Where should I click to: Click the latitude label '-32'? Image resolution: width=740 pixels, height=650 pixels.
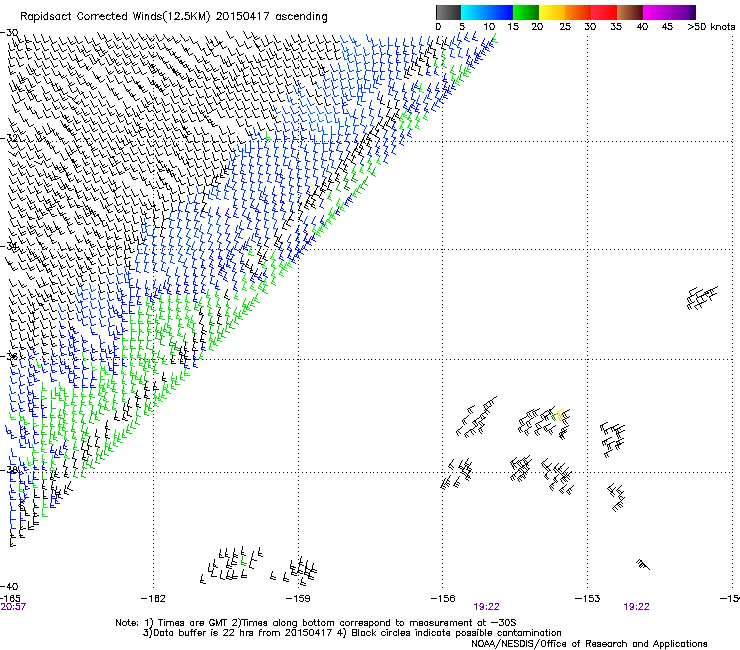tap(9, 138)
